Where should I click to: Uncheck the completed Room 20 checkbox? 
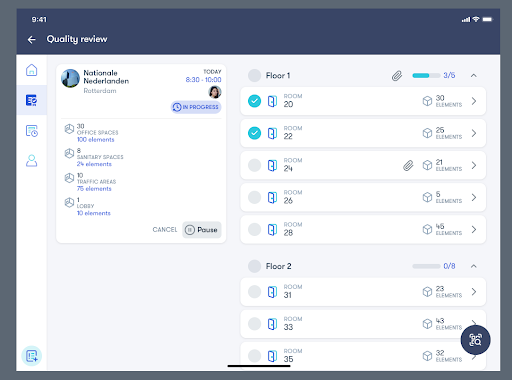(254, 101)
